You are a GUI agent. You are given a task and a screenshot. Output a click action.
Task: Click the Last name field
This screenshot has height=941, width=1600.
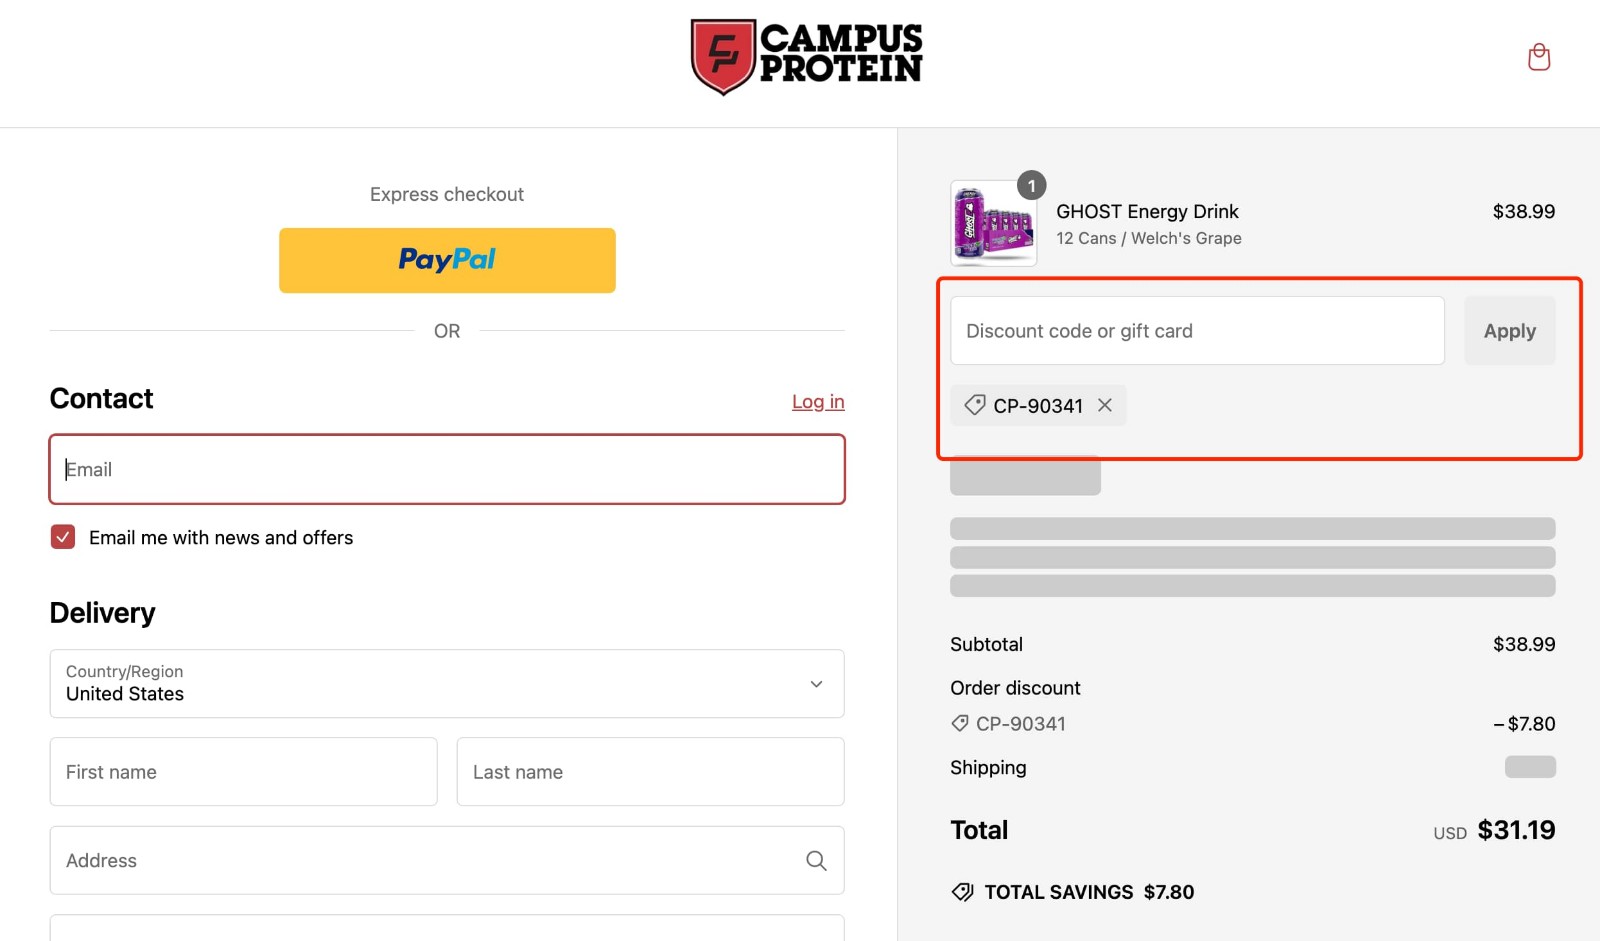(x=650, y=771)
